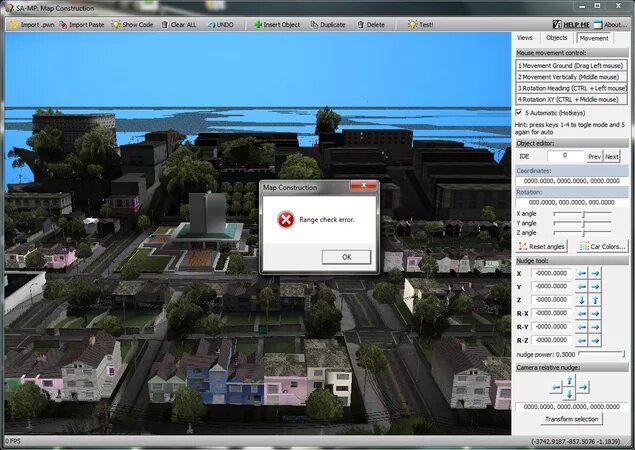
Task: Nudge R-Y with the left arrow
Action: 582,326
